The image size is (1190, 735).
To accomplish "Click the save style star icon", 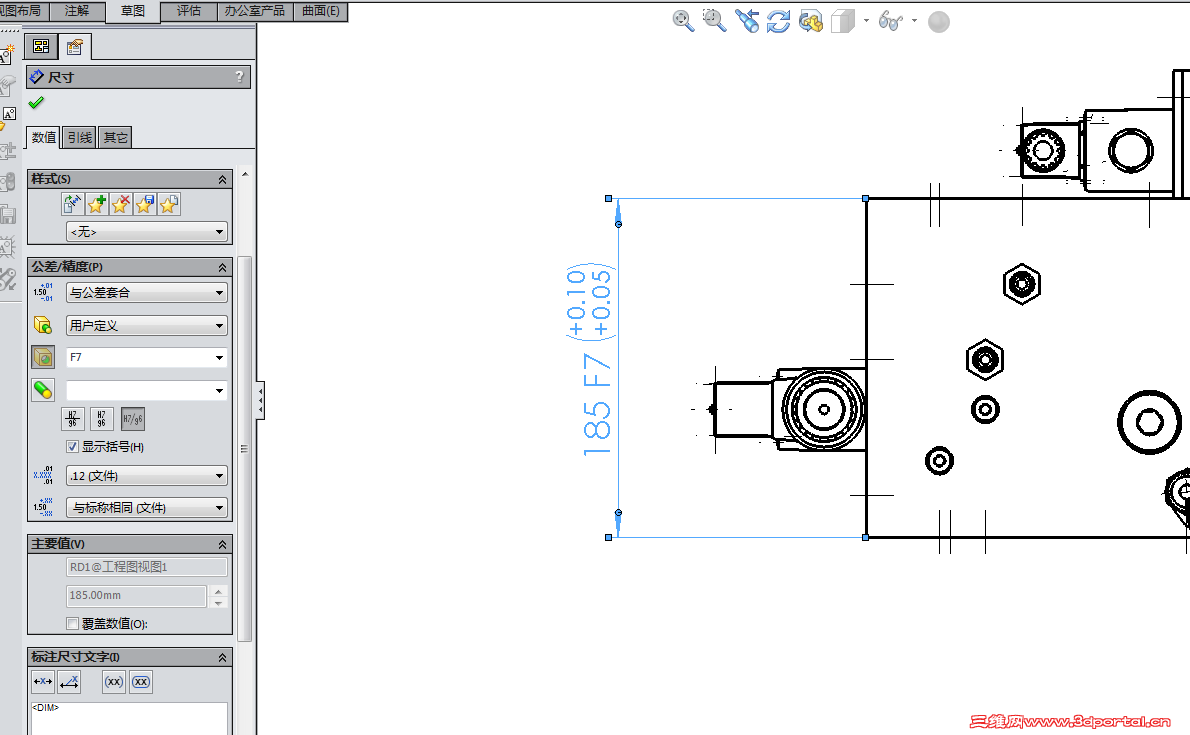I will tap(145, 203).
